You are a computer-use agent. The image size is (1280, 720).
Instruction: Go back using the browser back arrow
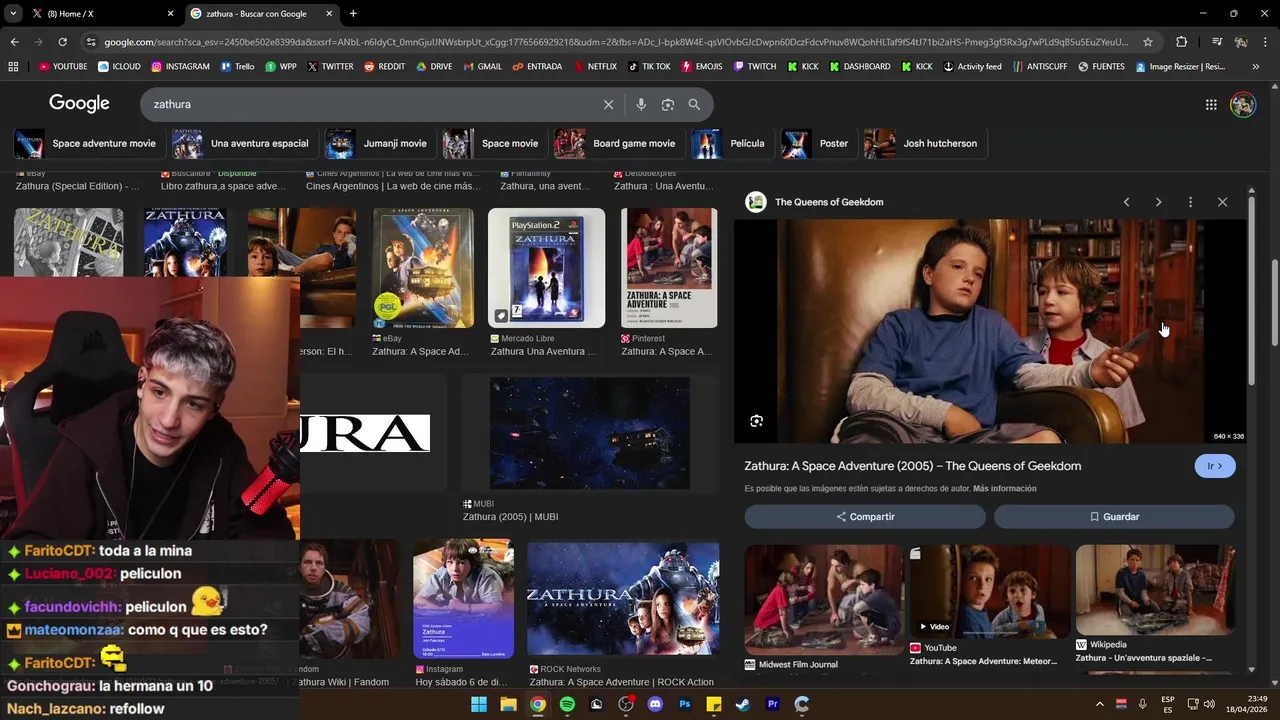tap(14, 42)
